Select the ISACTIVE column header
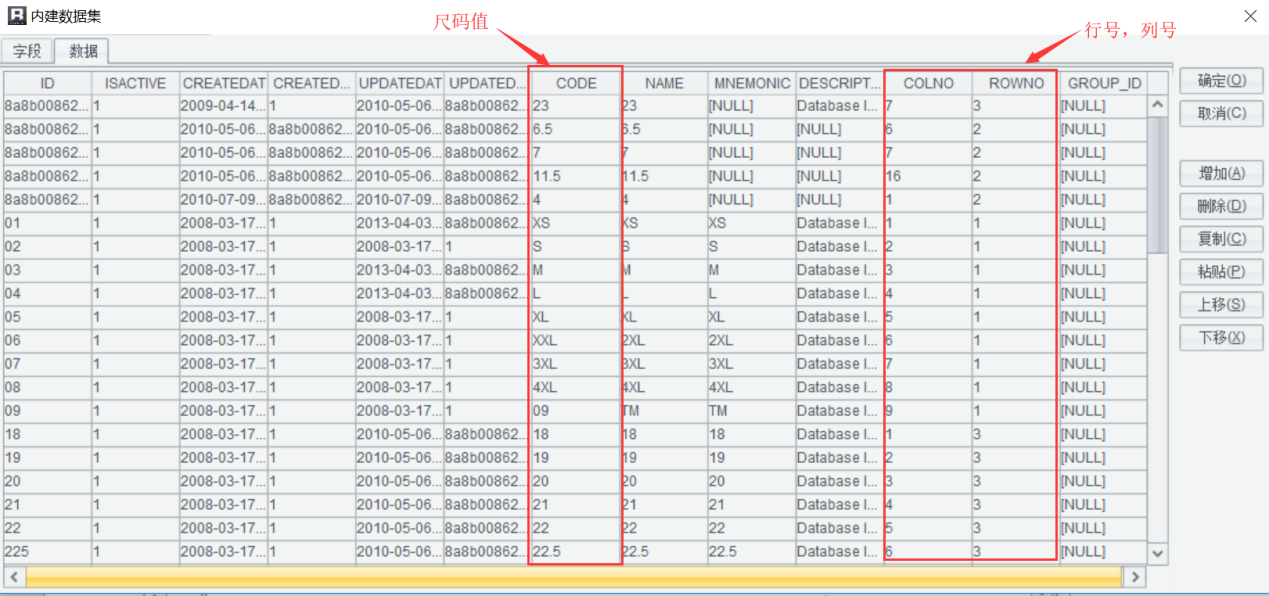The height and width of the screenshot is (596, 1269). pyautogui.click(x=135, y=83)
